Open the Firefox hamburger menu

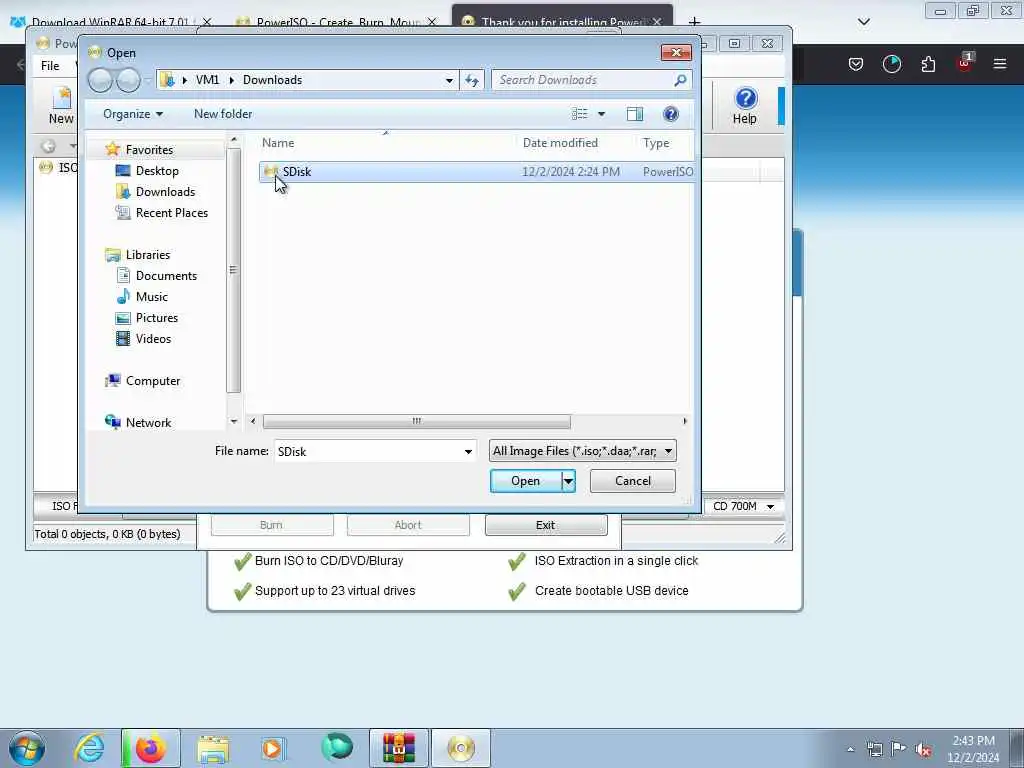(x=1000, y=64)
